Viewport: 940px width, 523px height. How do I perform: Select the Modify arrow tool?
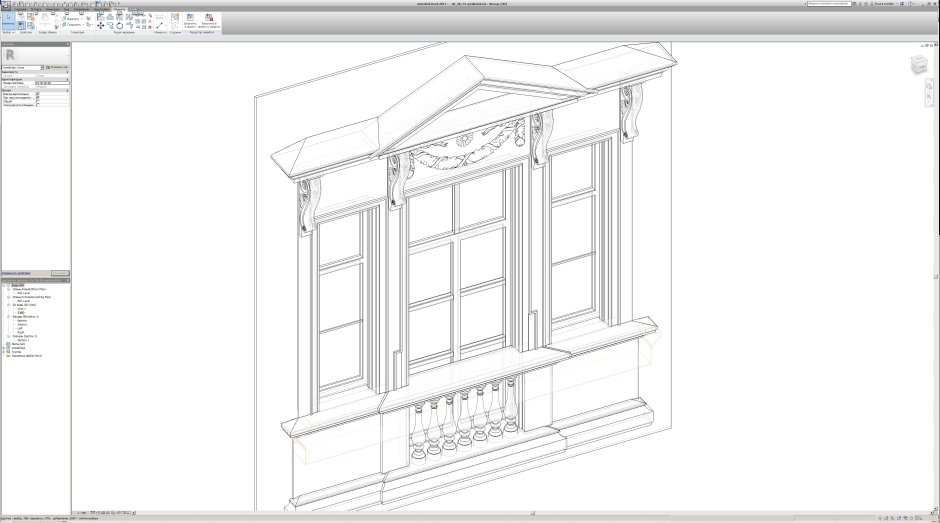[x=9, y=20]
